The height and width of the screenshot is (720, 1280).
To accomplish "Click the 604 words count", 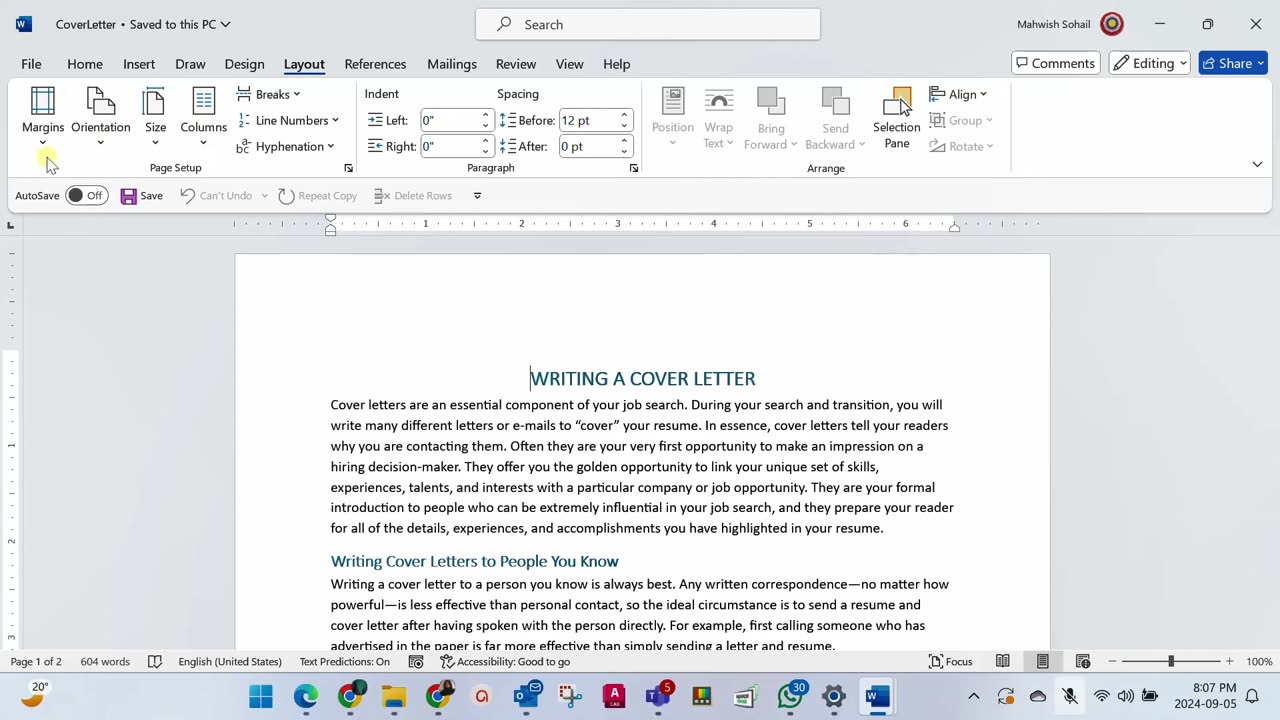I will 105,661.
